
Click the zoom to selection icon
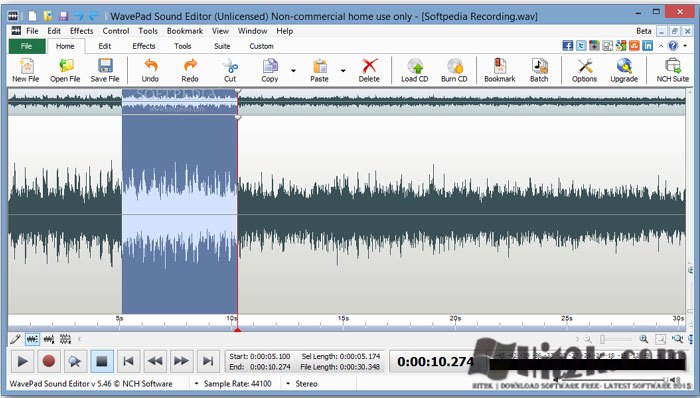tap(660, 339)
